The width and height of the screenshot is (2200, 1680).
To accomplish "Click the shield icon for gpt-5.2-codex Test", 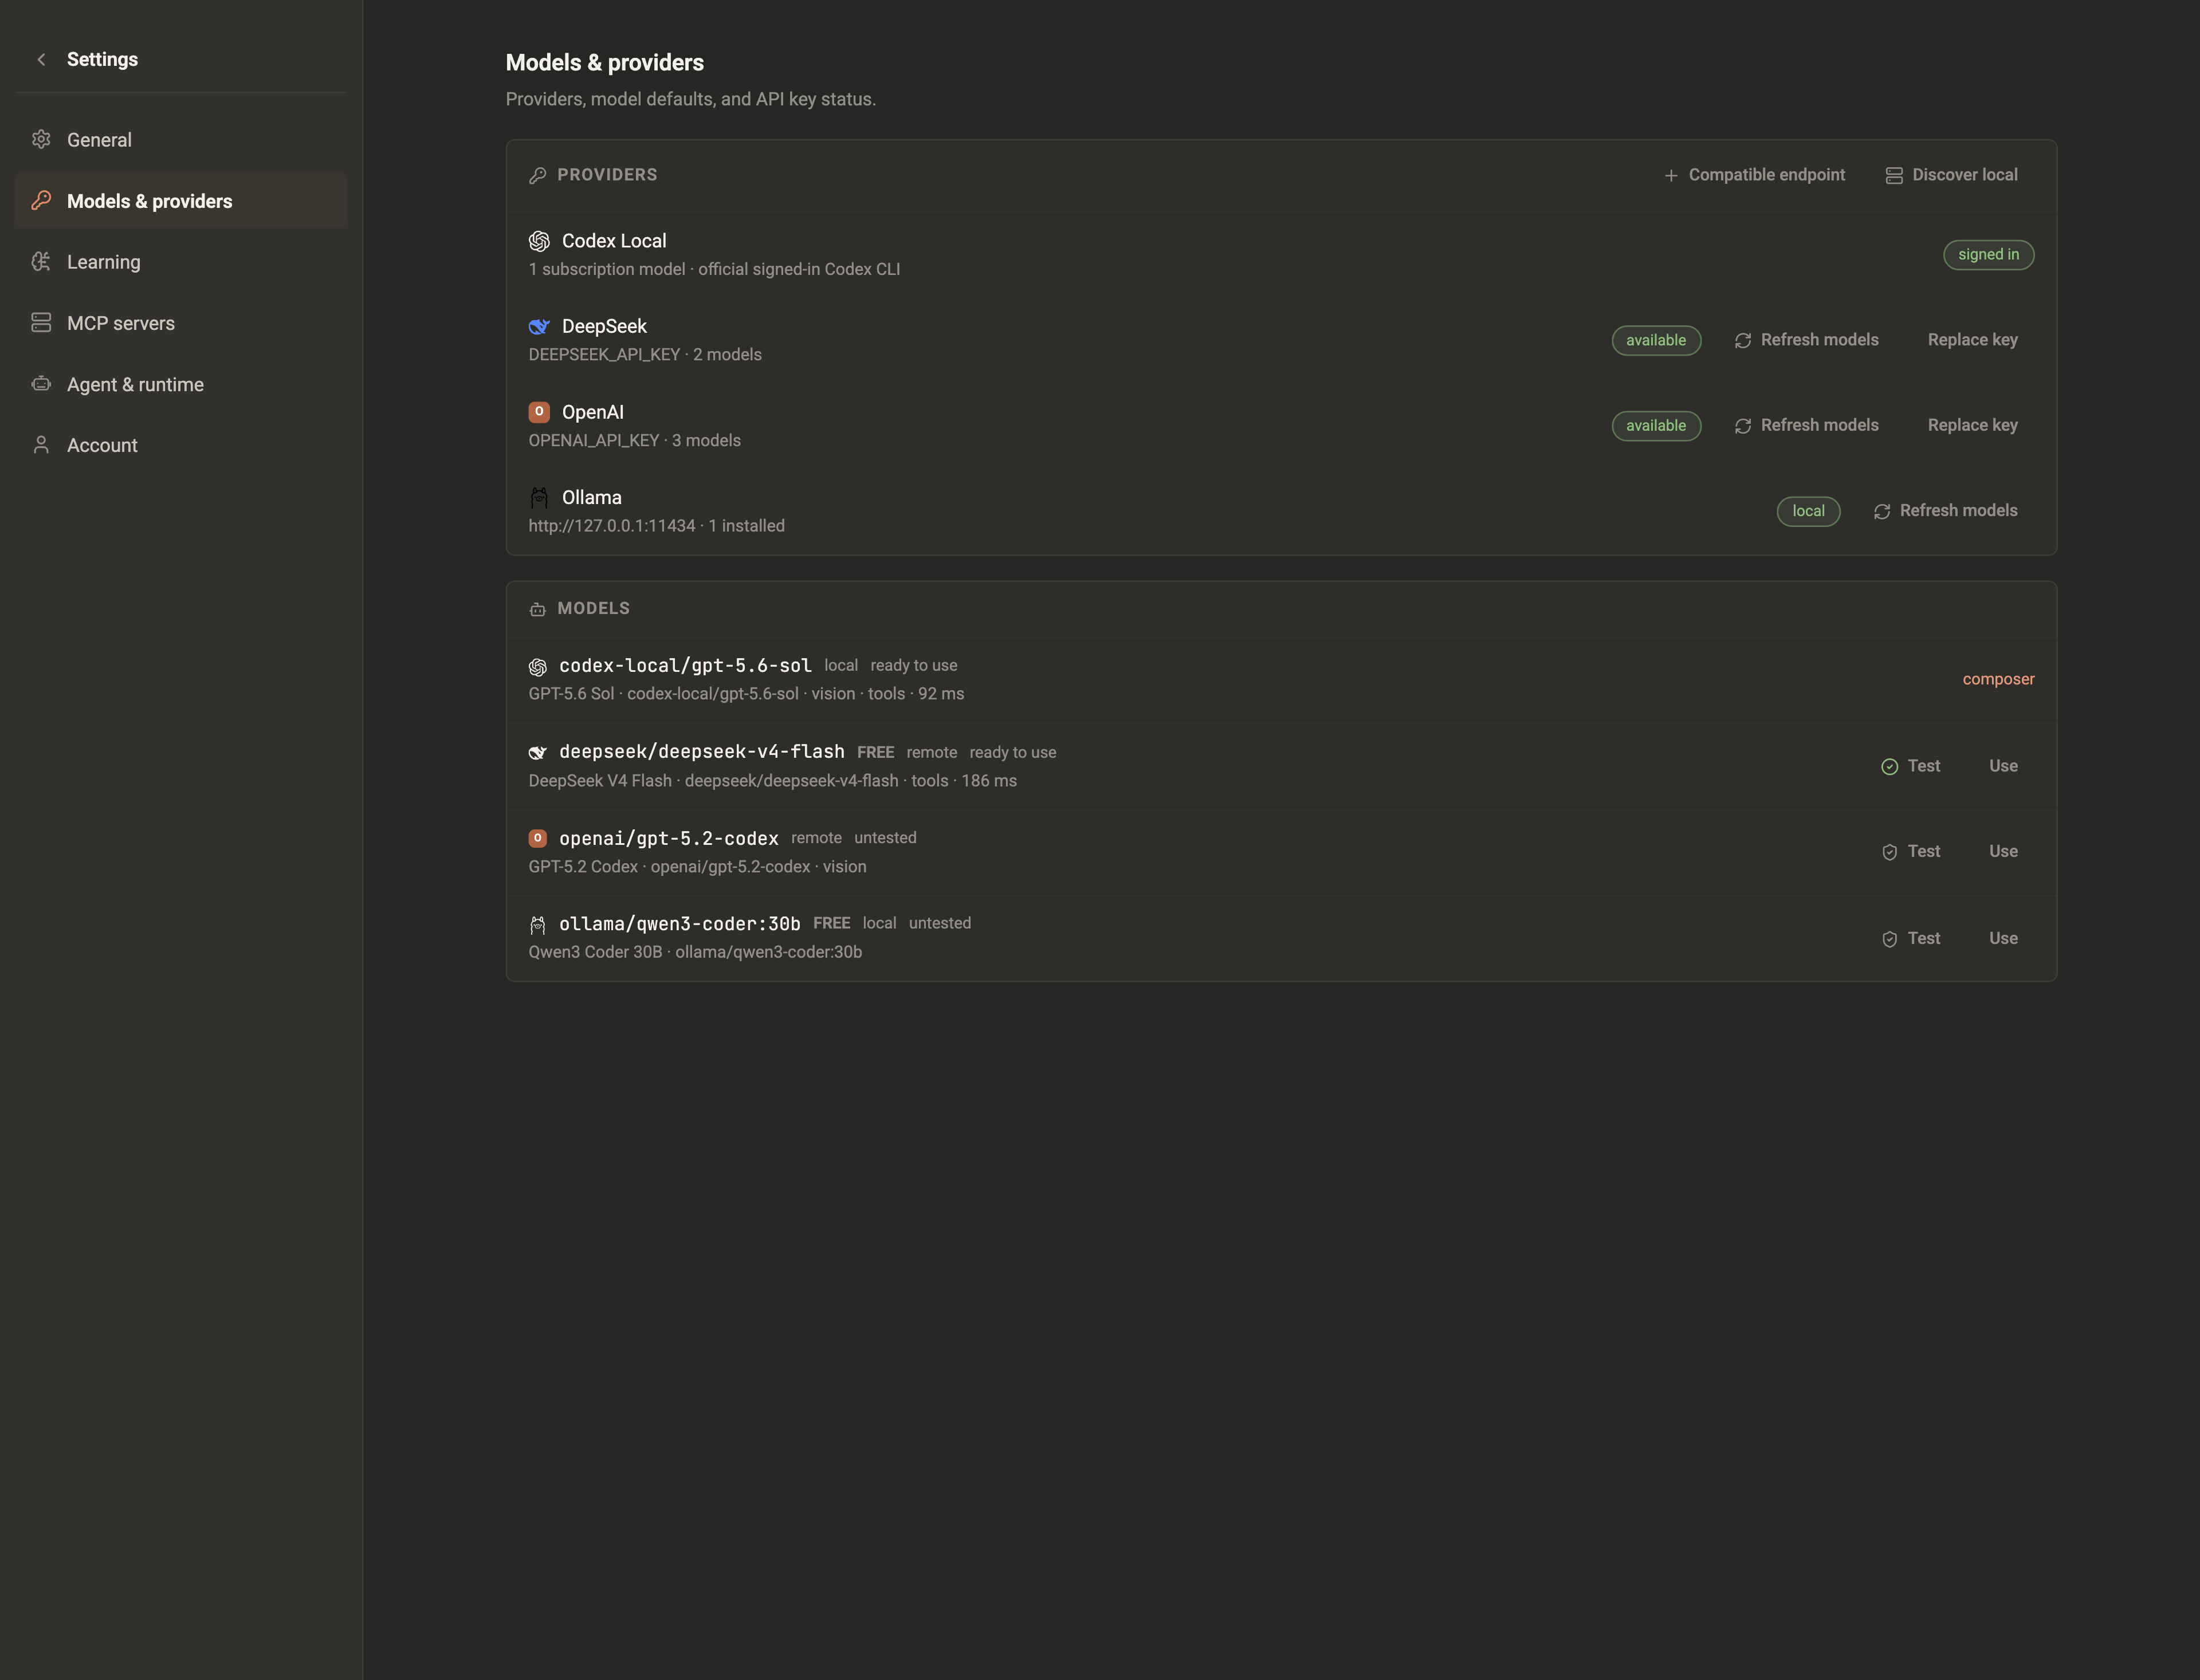I will pos(1890,852).
